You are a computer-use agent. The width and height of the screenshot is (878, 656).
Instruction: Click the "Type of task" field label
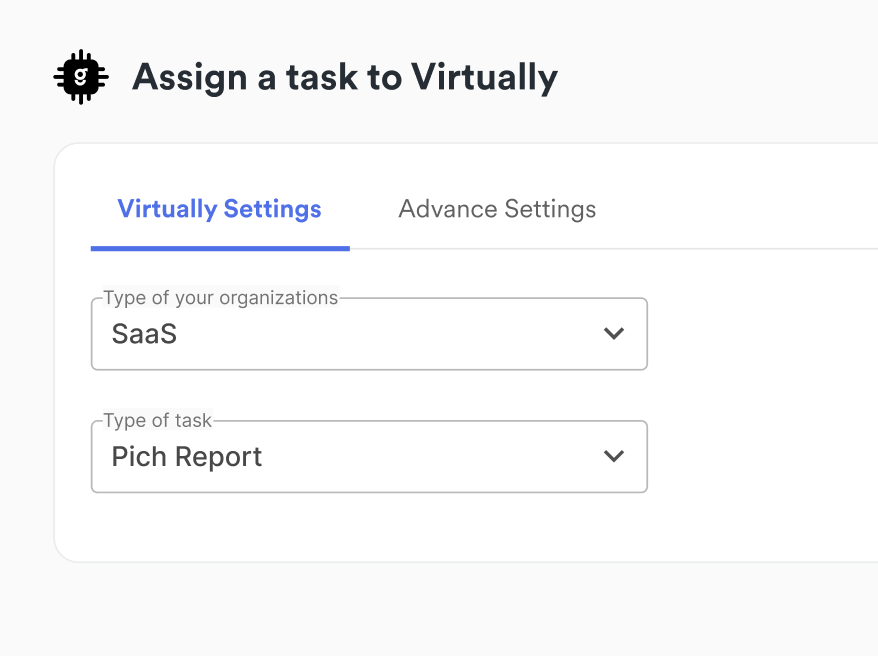click(158, 421)
